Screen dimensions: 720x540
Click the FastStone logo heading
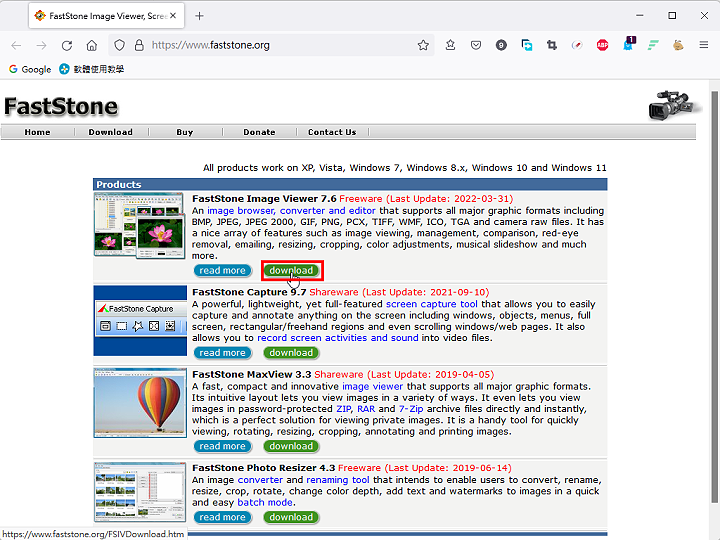click(x=61, y=107)
